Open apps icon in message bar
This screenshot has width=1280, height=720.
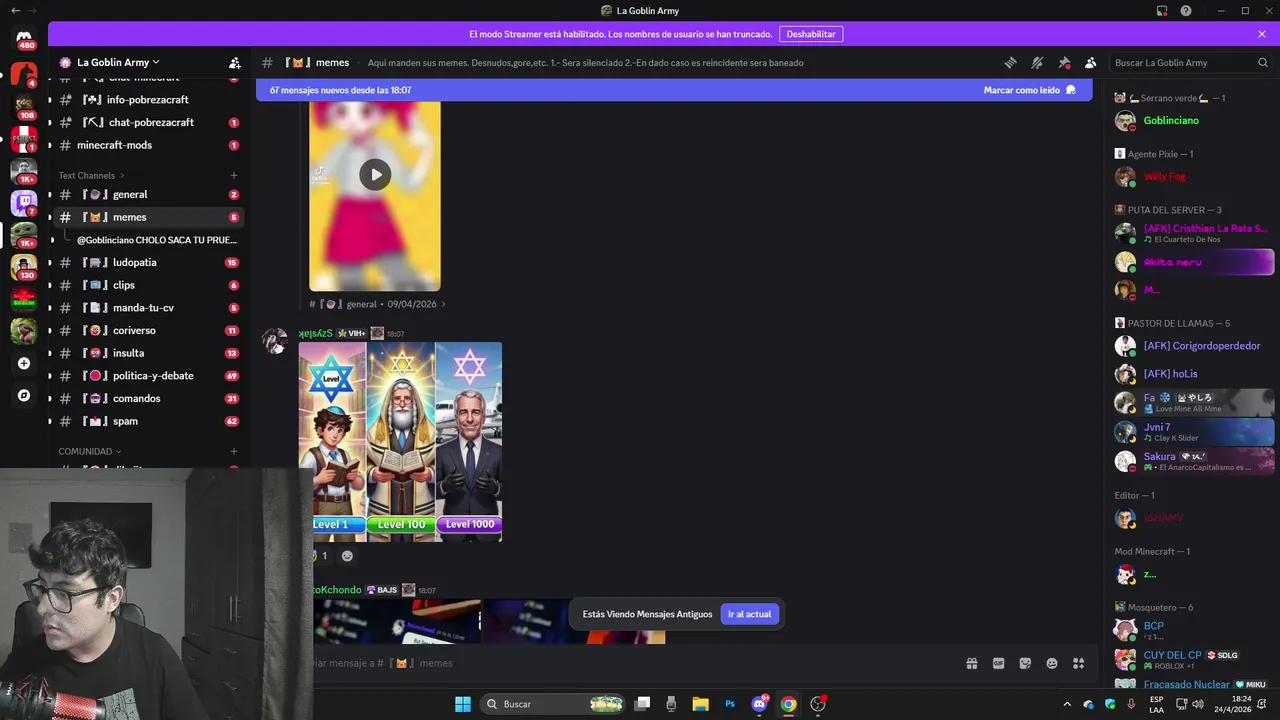[1078, 663]
